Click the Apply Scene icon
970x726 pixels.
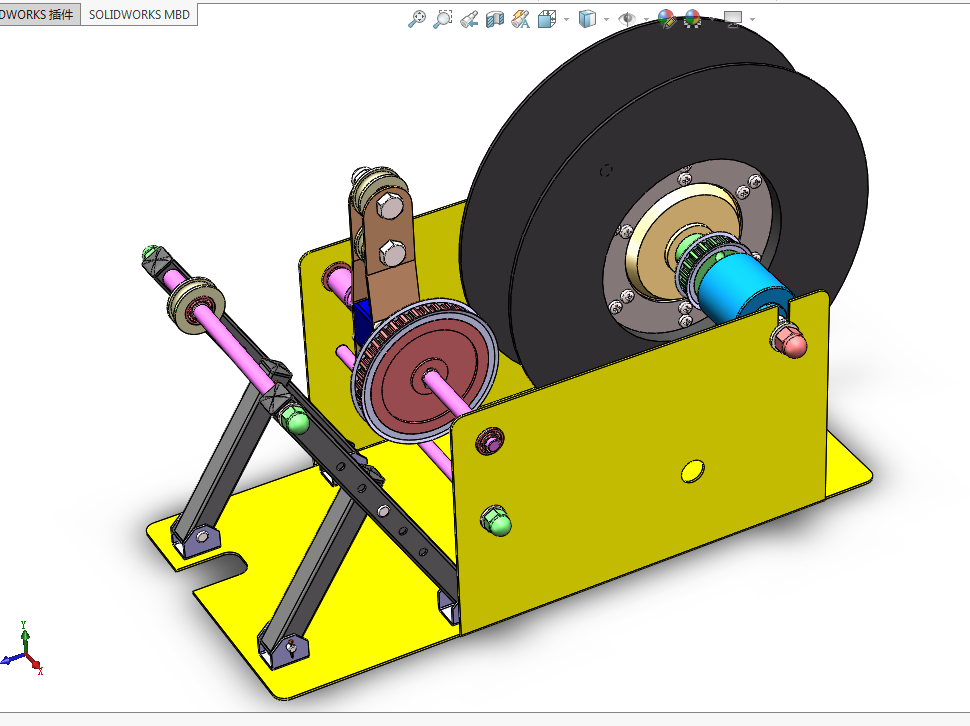click(692, 19)
